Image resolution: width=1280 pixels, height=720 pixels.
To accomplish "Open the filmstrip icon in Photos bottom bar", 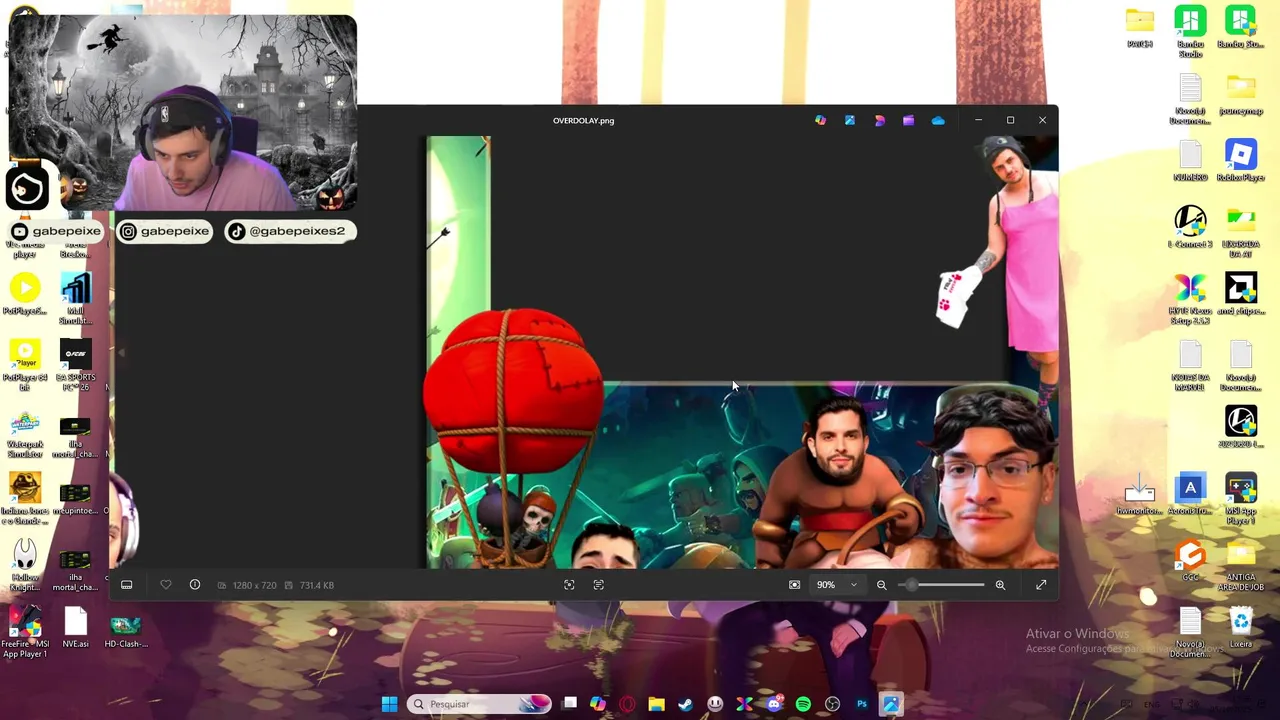I will (127, 585).
